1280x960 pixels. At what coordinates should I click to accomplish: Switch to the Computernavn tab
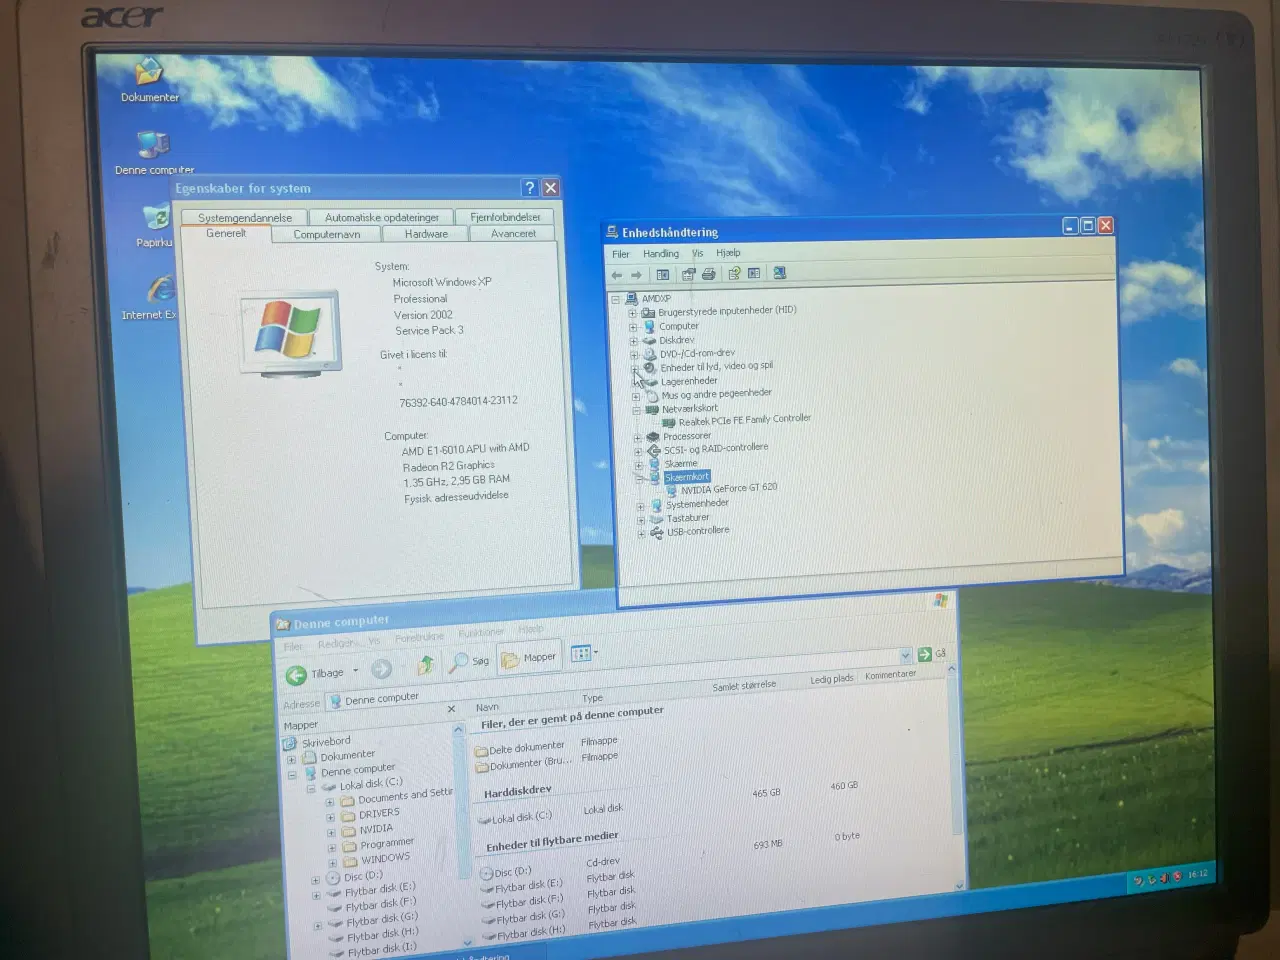pyautogui.click(x=327, y=234)
